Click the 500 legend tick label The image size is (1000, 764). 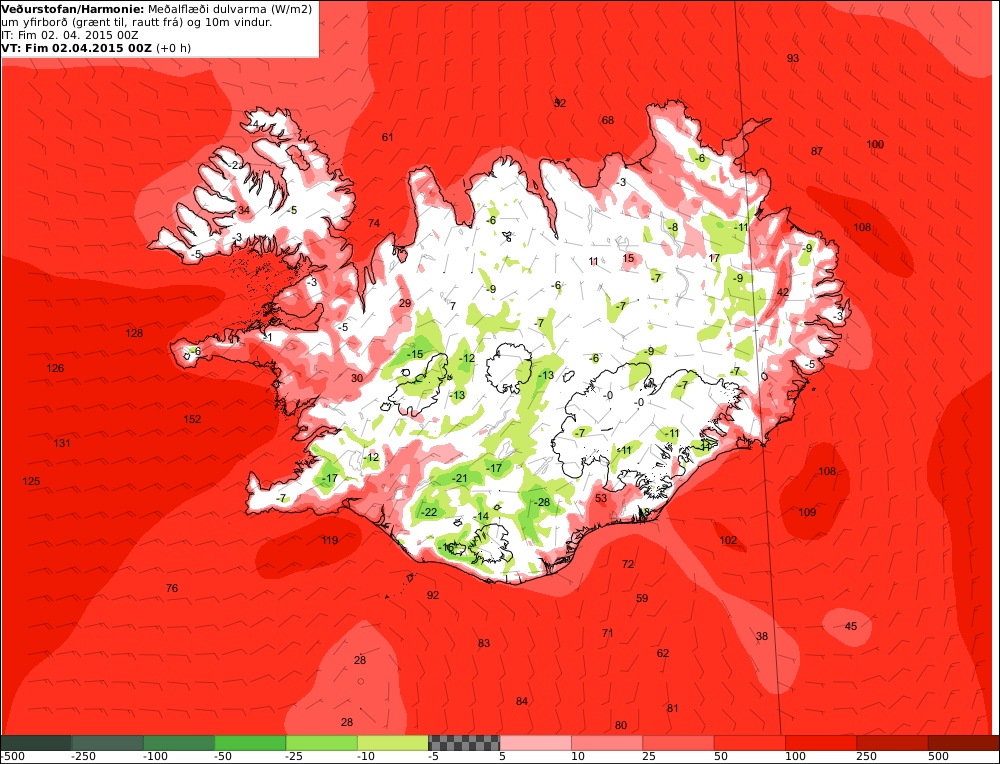point(938,756)
